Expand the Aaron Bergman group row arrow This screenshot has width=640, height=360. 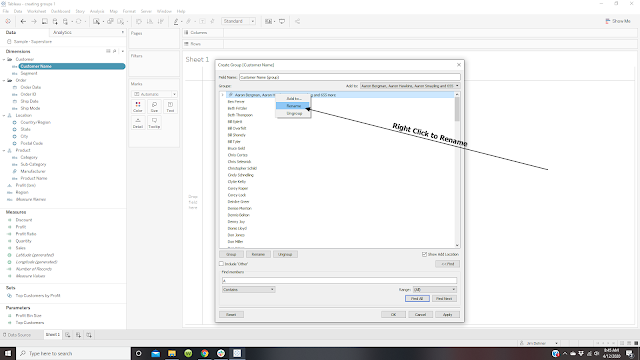[223, 95]
